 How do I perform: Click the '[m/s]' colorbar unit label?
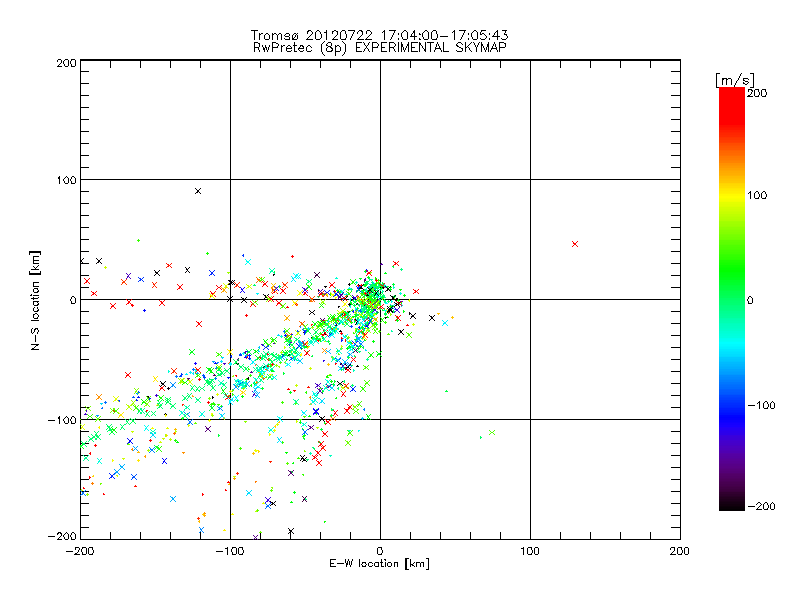click(x=735, y=80)
